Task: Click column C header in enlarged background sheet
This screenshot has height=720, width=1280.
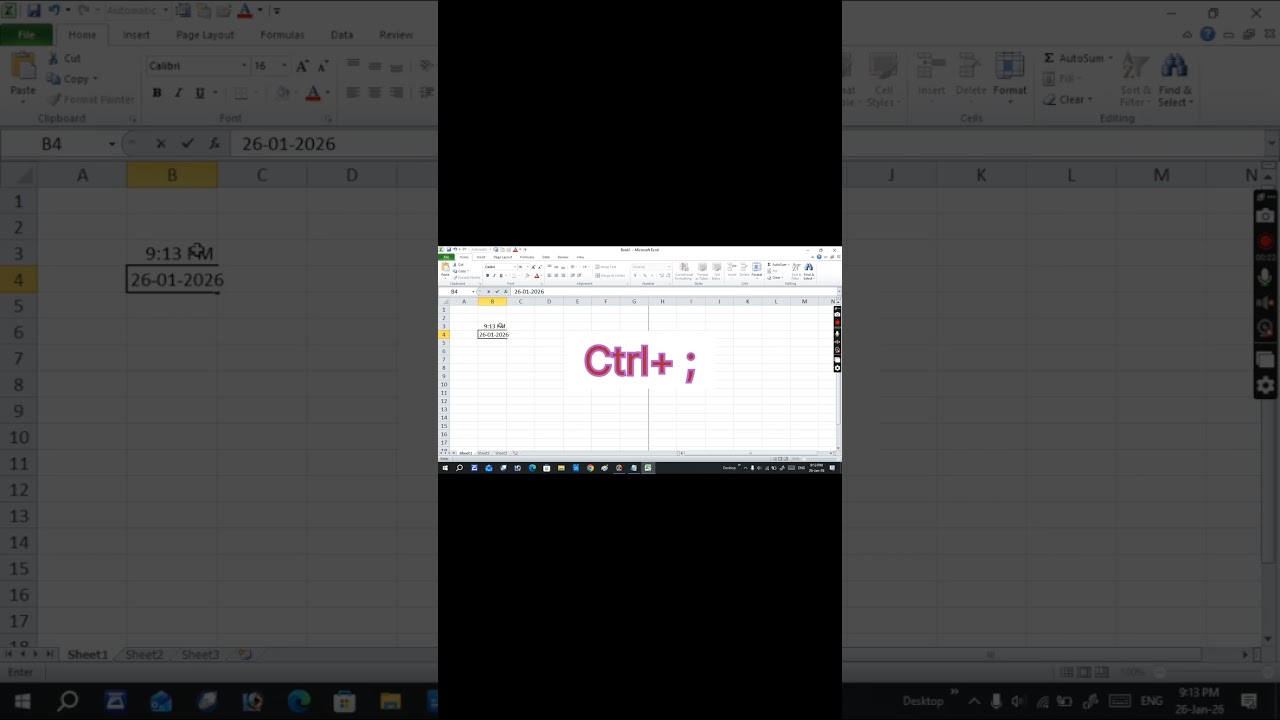Action: pyautogui.click(x=262, y=175)
